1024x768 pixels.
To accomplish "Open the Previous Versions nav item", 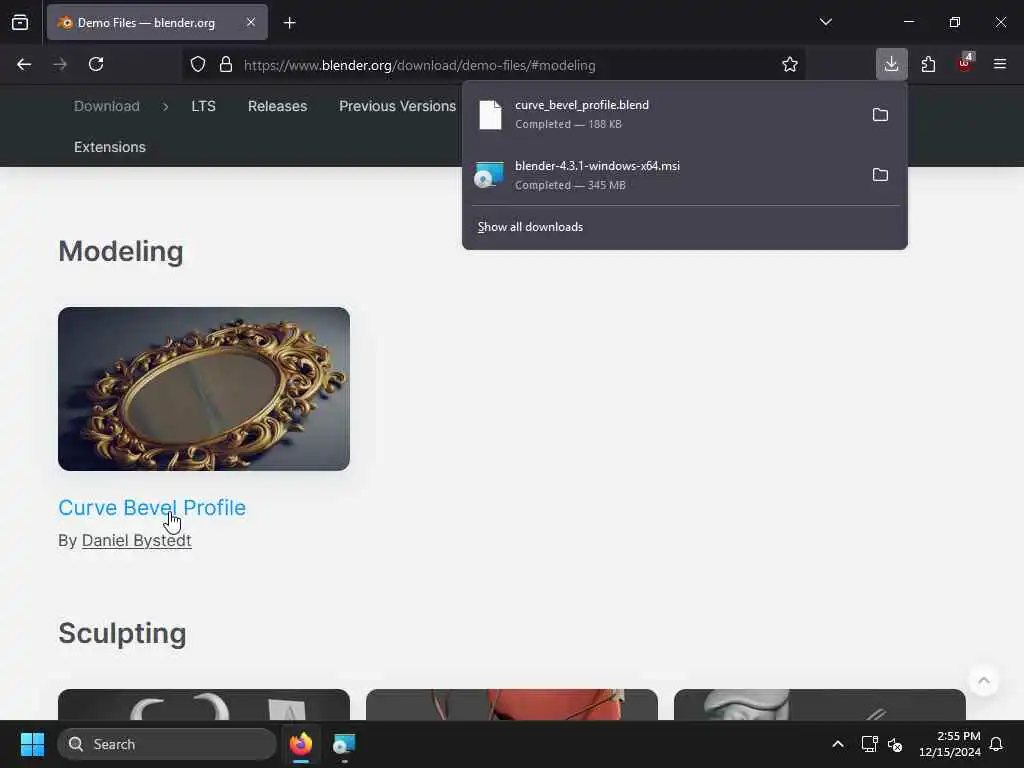I will pos(397,106).
